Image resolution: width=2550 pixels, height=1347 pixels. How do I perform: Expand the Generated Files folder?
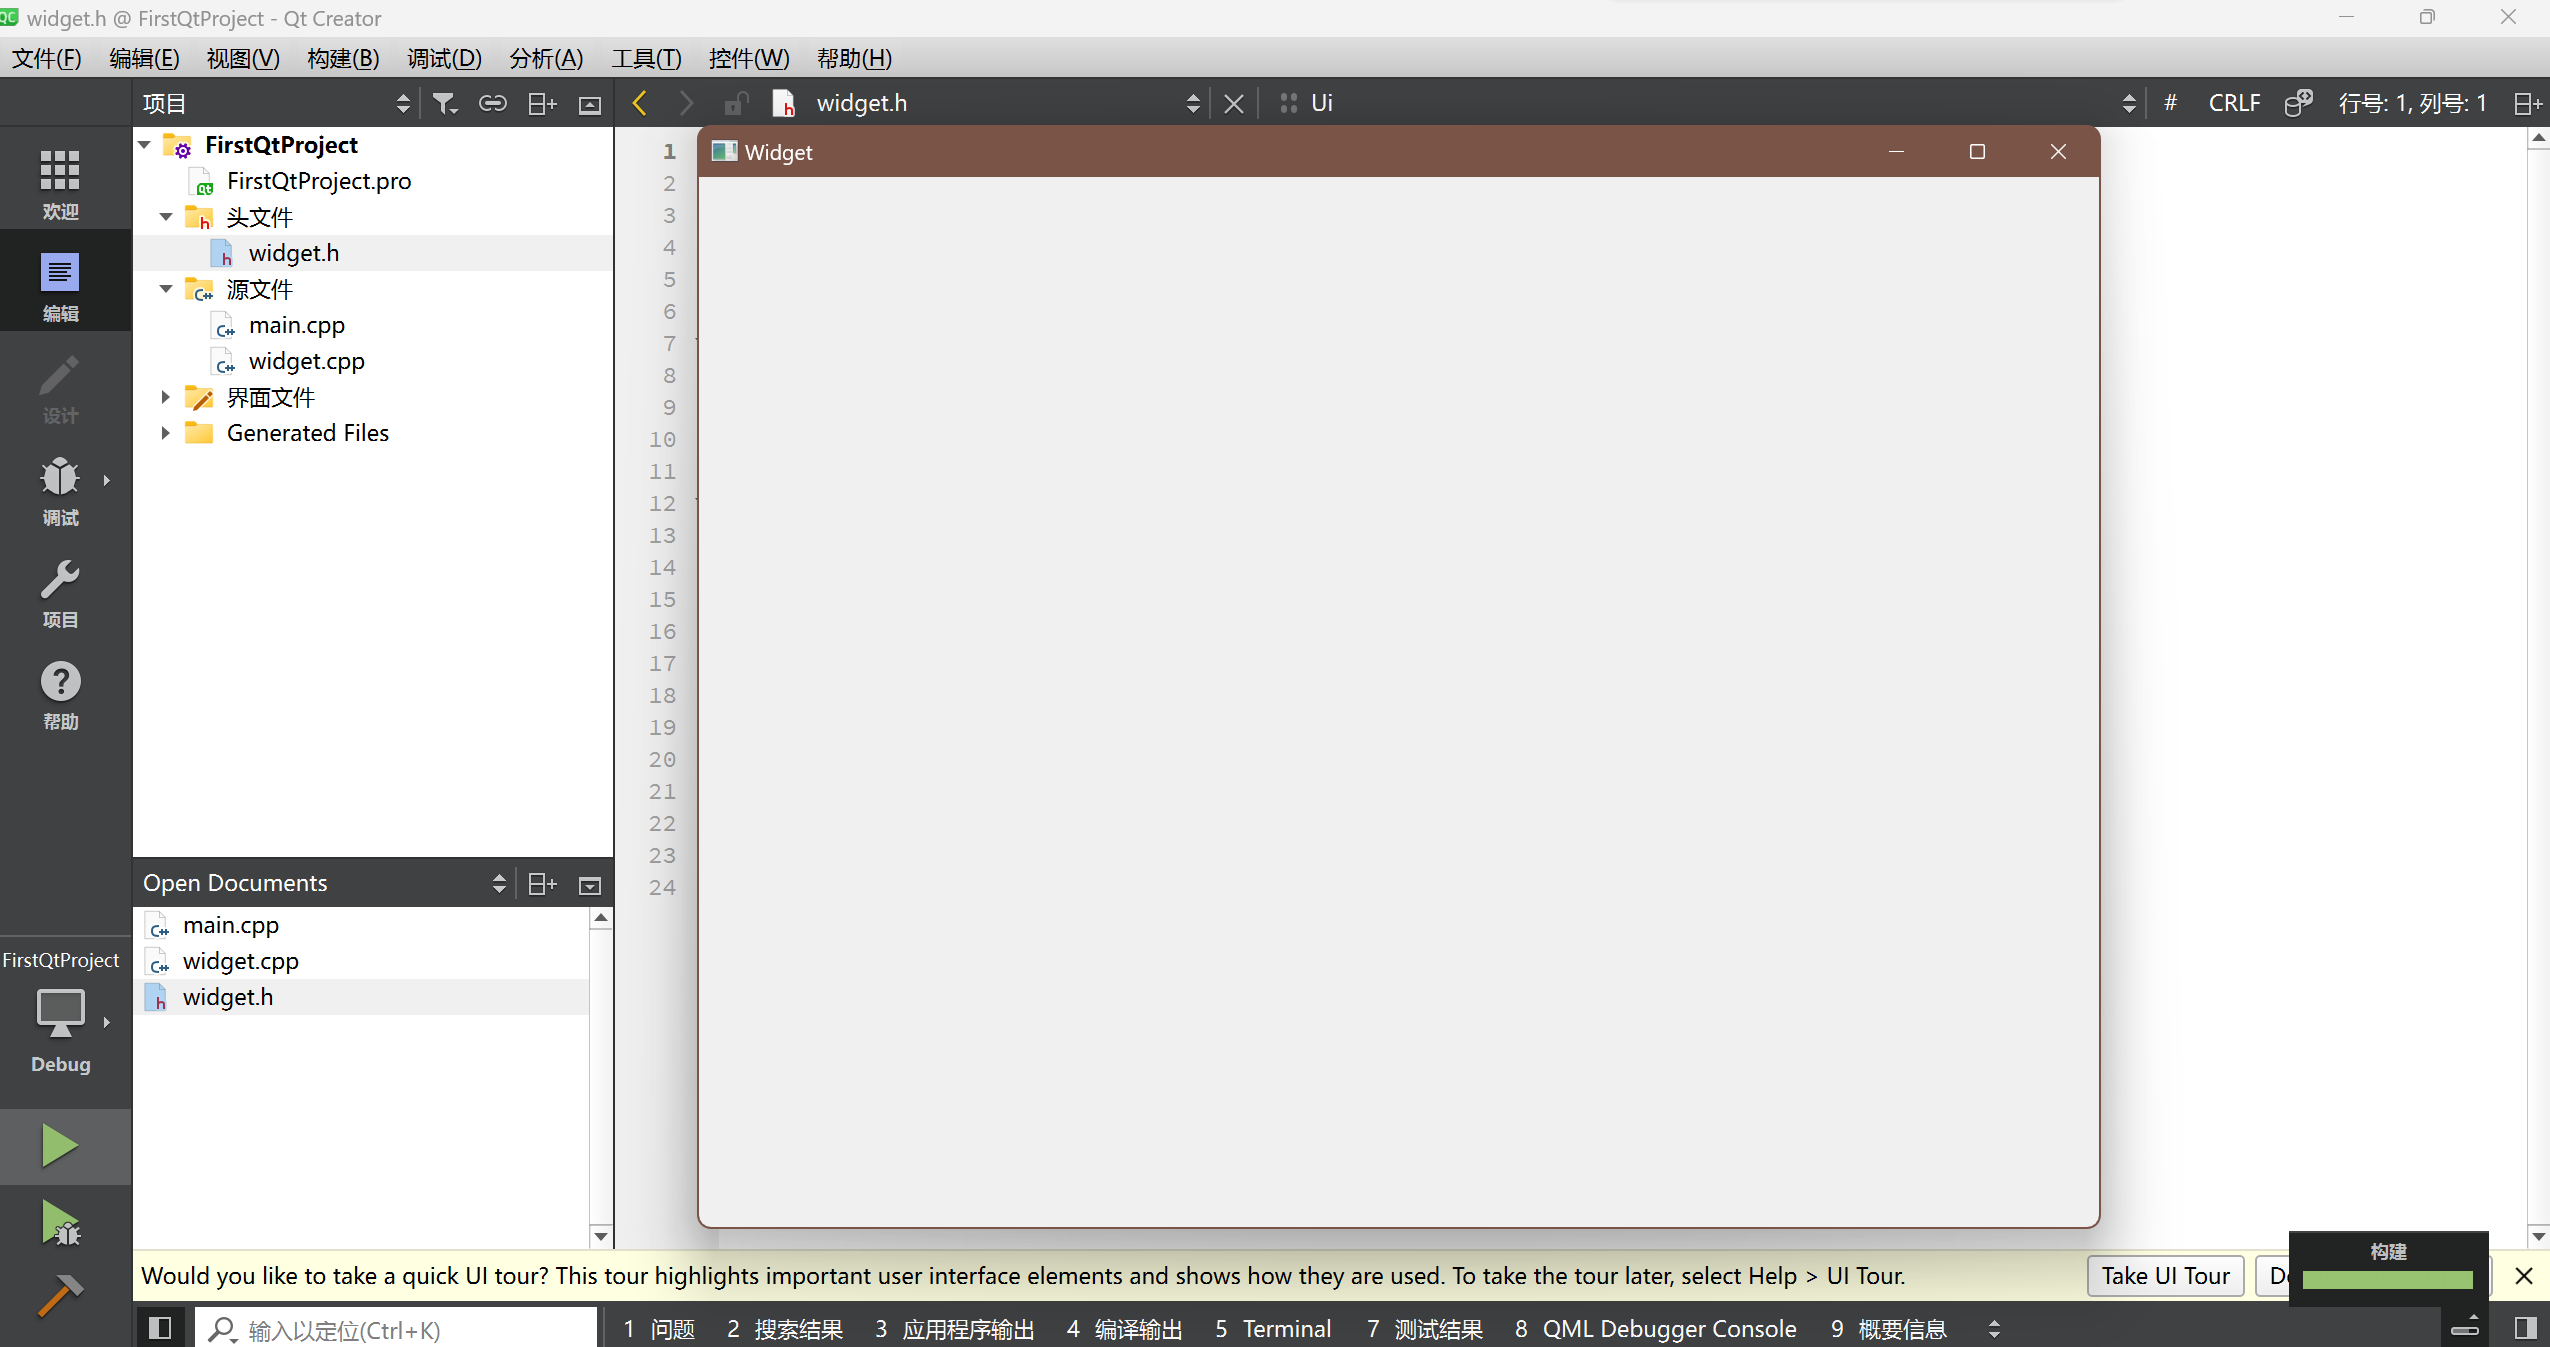(167, 433)
